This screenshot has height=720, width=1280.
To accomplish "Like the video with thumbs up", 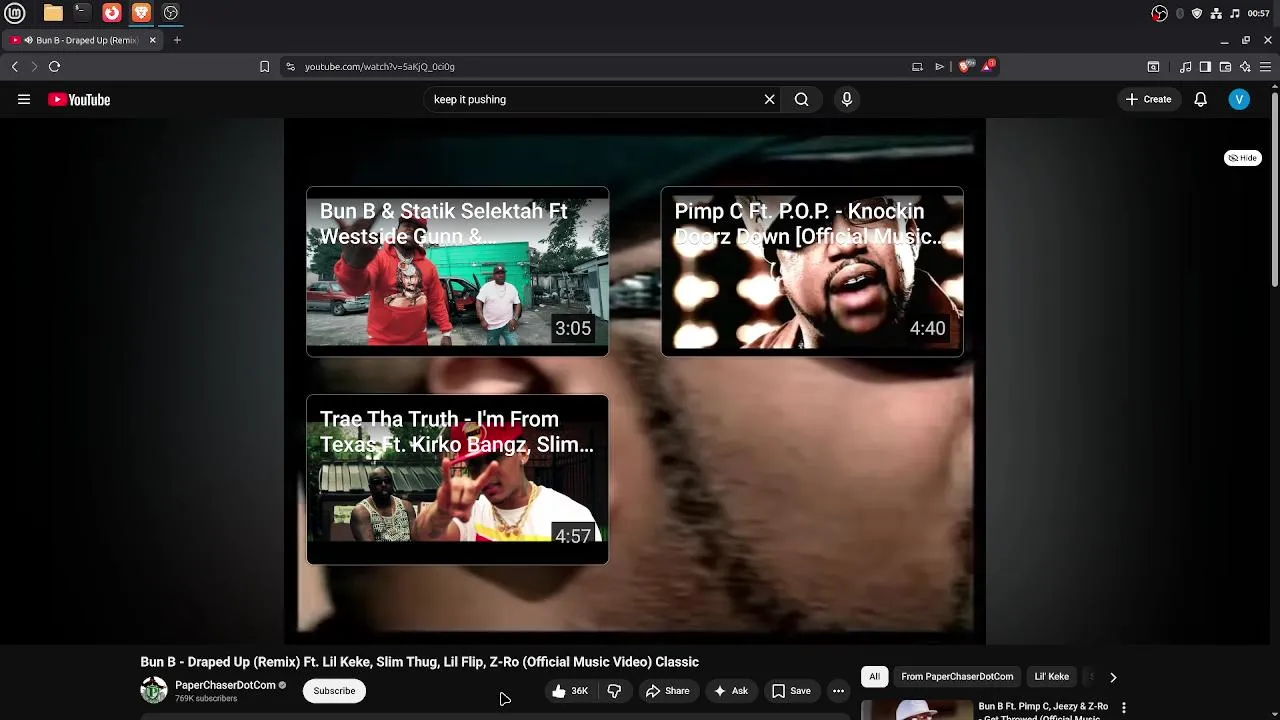I will click(569, 691).
